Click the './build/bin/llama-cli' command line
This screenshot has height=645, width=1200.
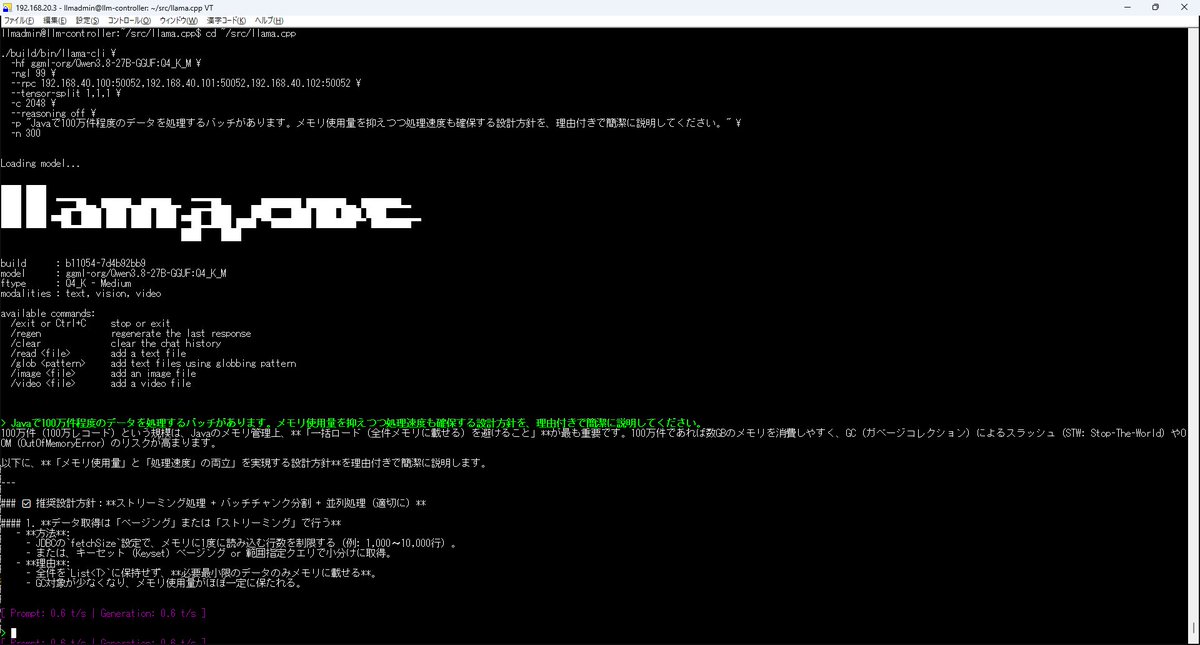59,53
